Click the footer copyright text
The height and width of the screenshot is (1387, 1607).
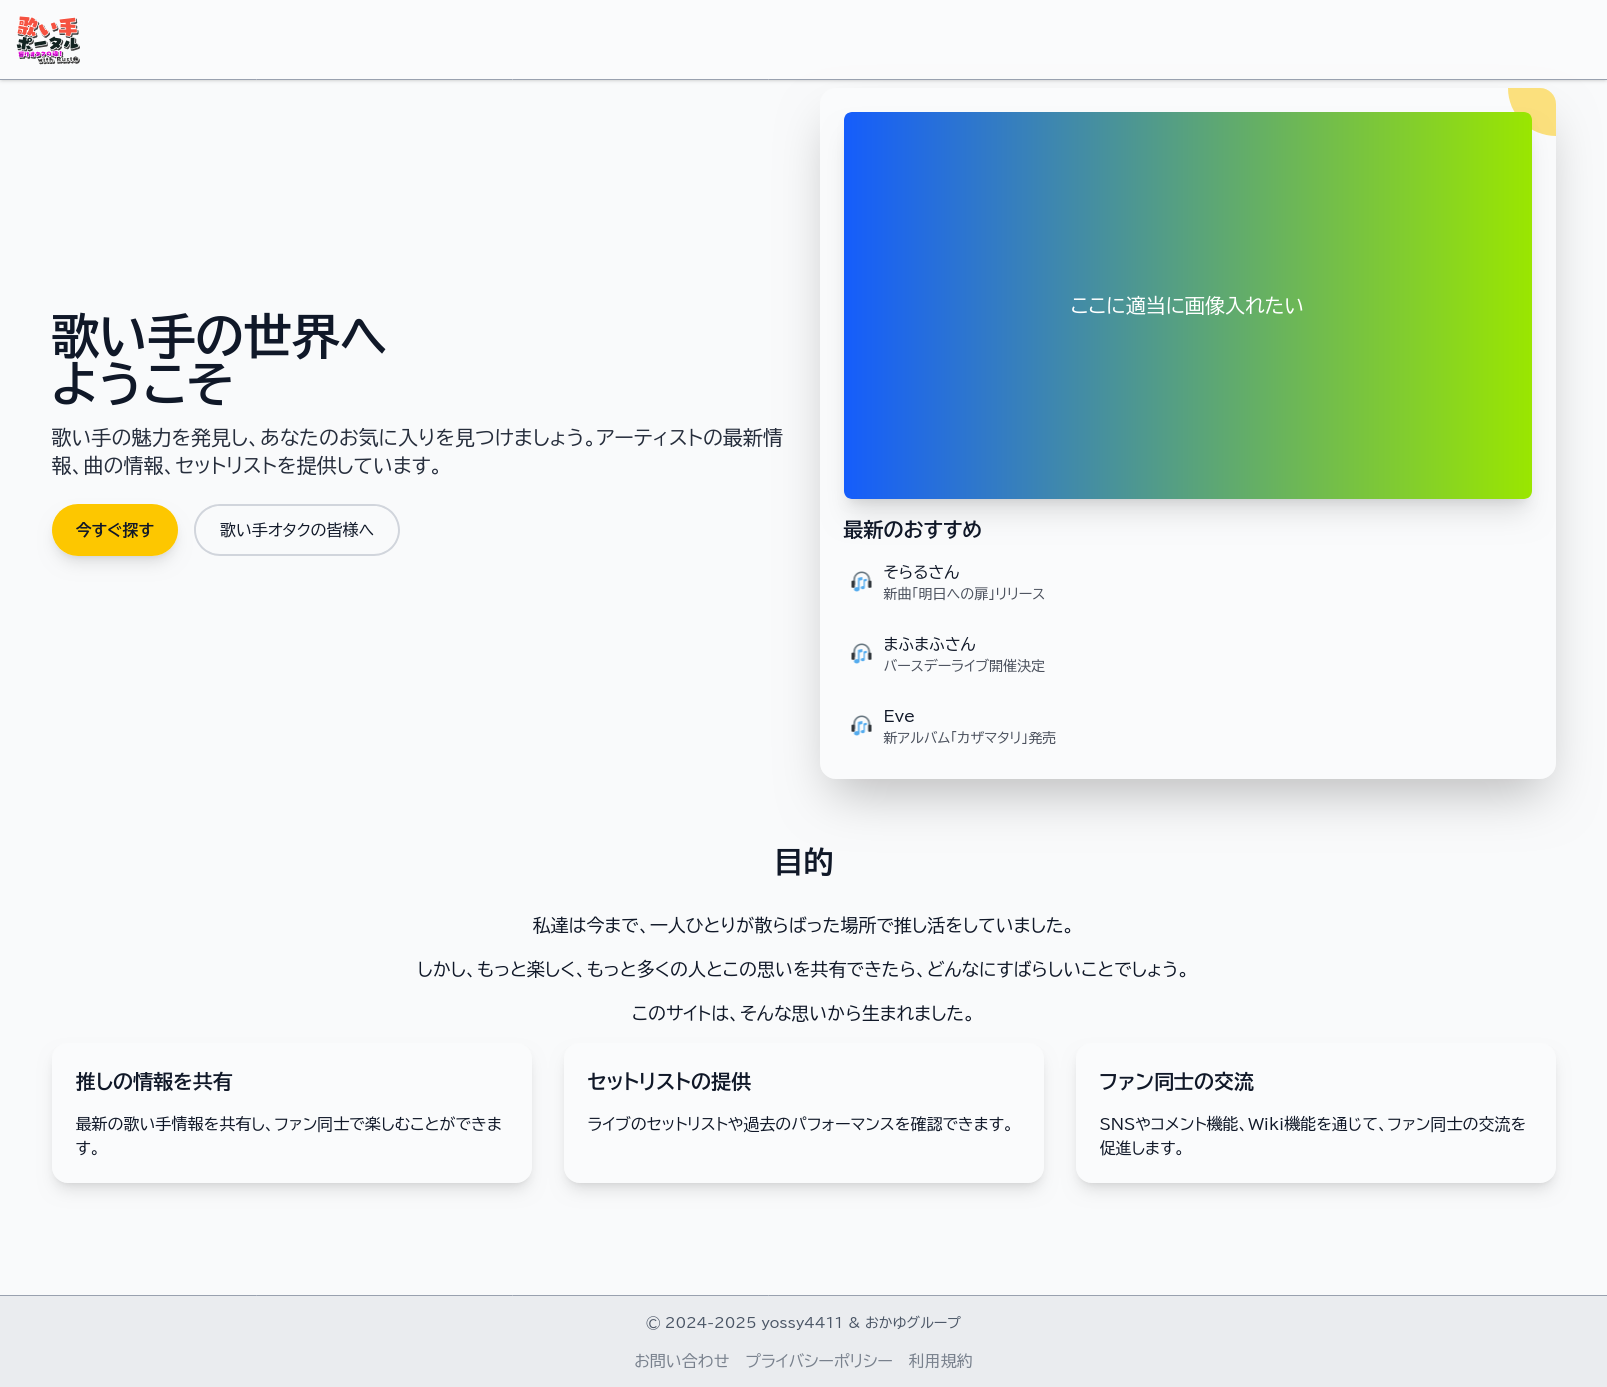pos(803,1322)
